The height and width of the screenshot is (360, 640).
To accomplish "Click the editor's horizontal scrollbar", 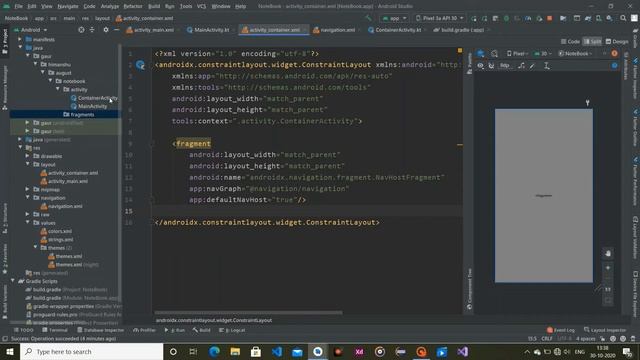I will [x=248, y=313].
